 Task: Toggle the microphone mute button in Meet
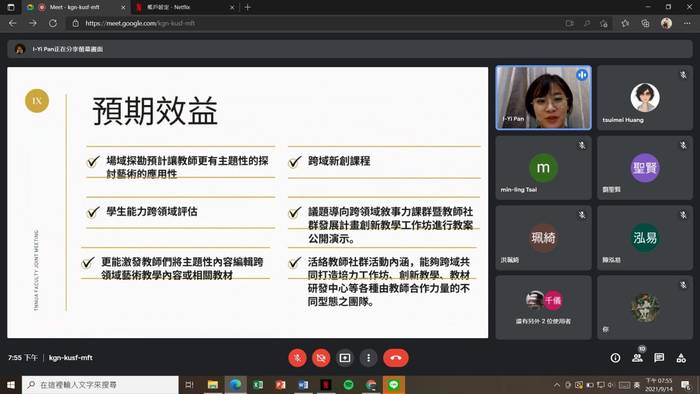(x=297, y=358)
